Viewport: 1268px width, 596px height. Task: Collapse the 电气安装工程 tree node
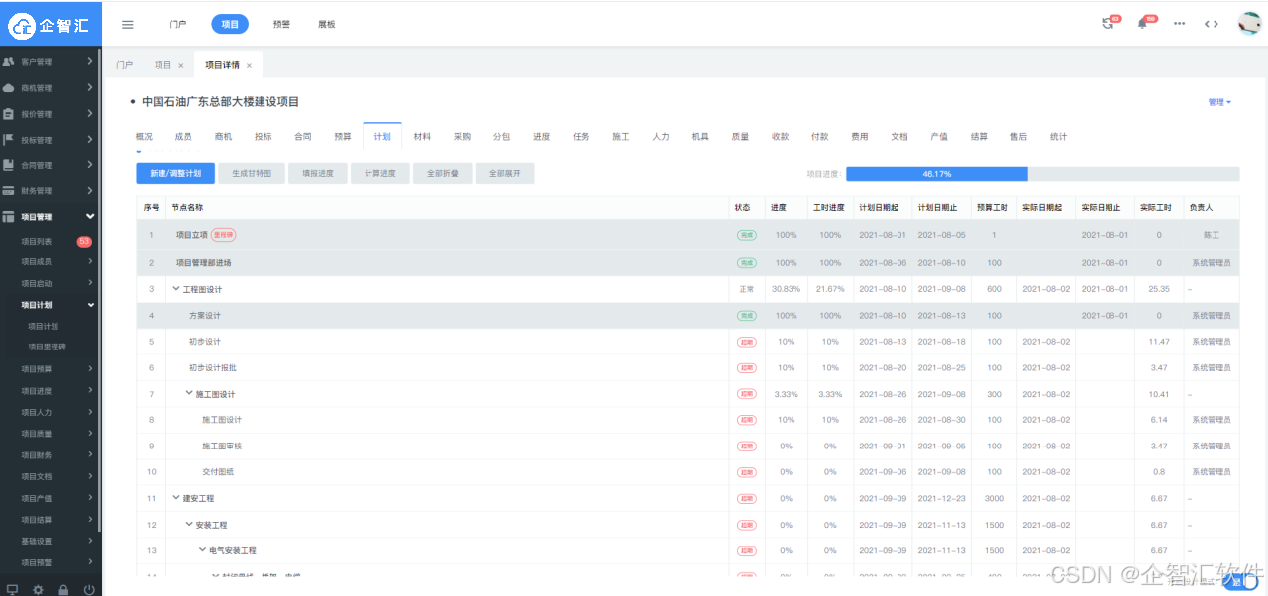tap(202, 550)
